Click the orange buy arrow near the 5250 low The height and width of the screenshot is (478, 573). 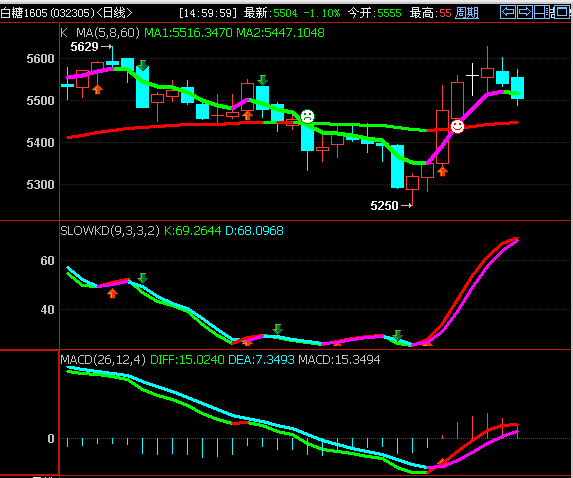[442, 171]
